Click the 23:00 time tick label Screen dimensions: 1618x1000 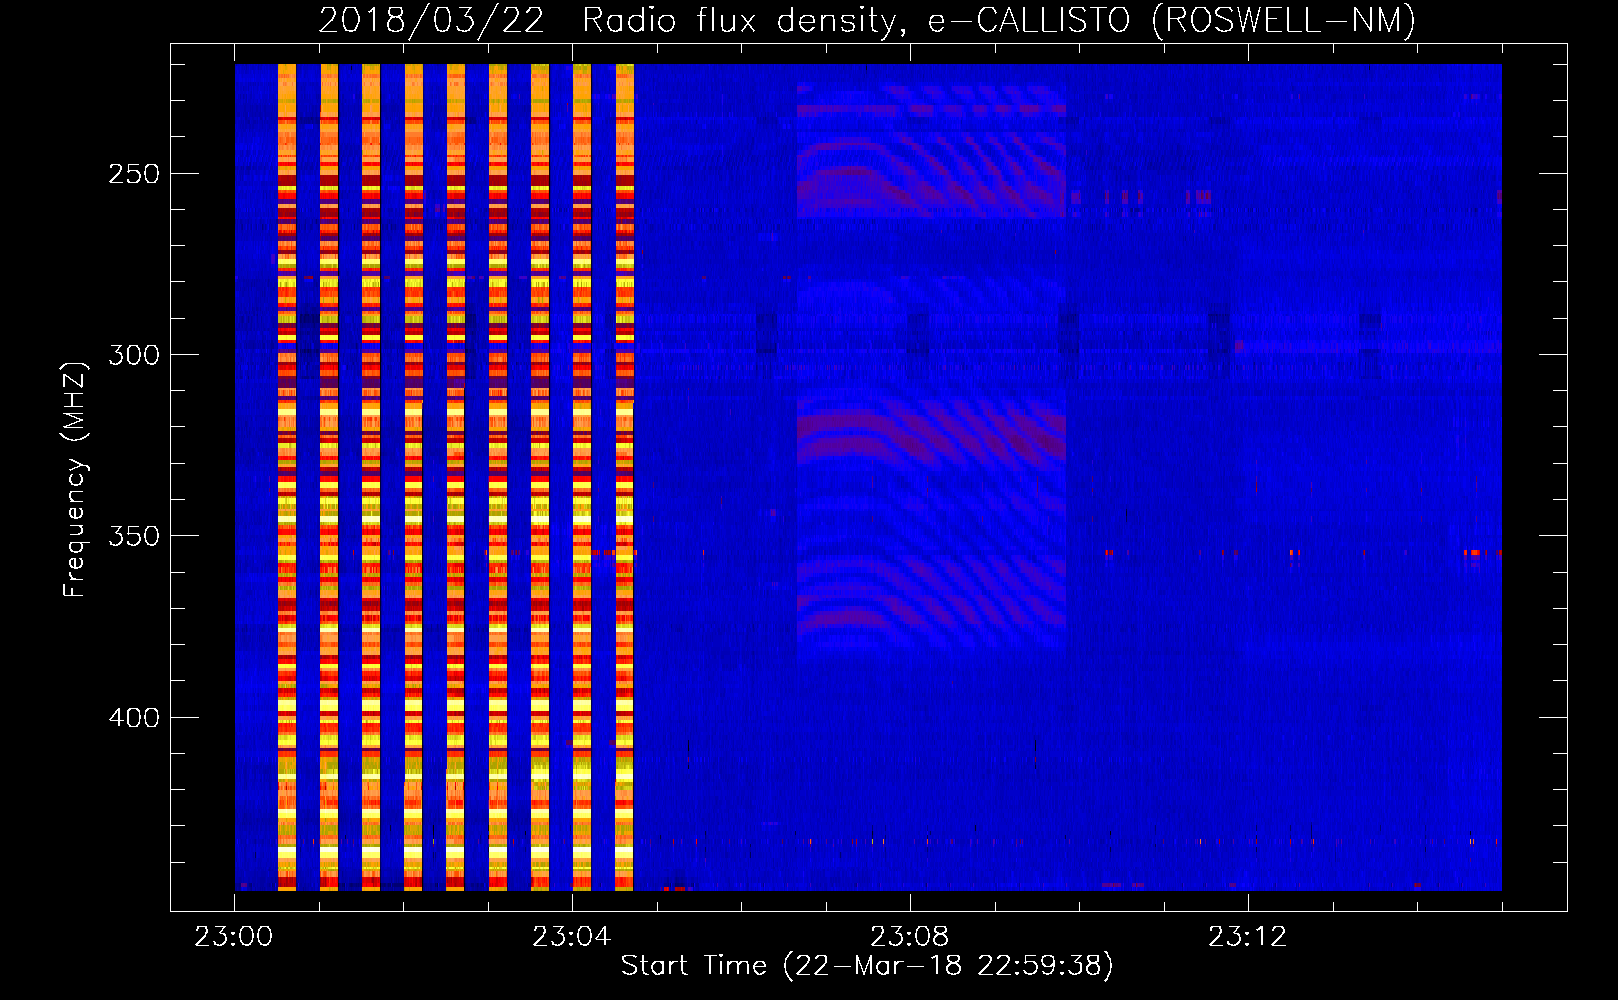pyautogui.click(x=234, y=937)
